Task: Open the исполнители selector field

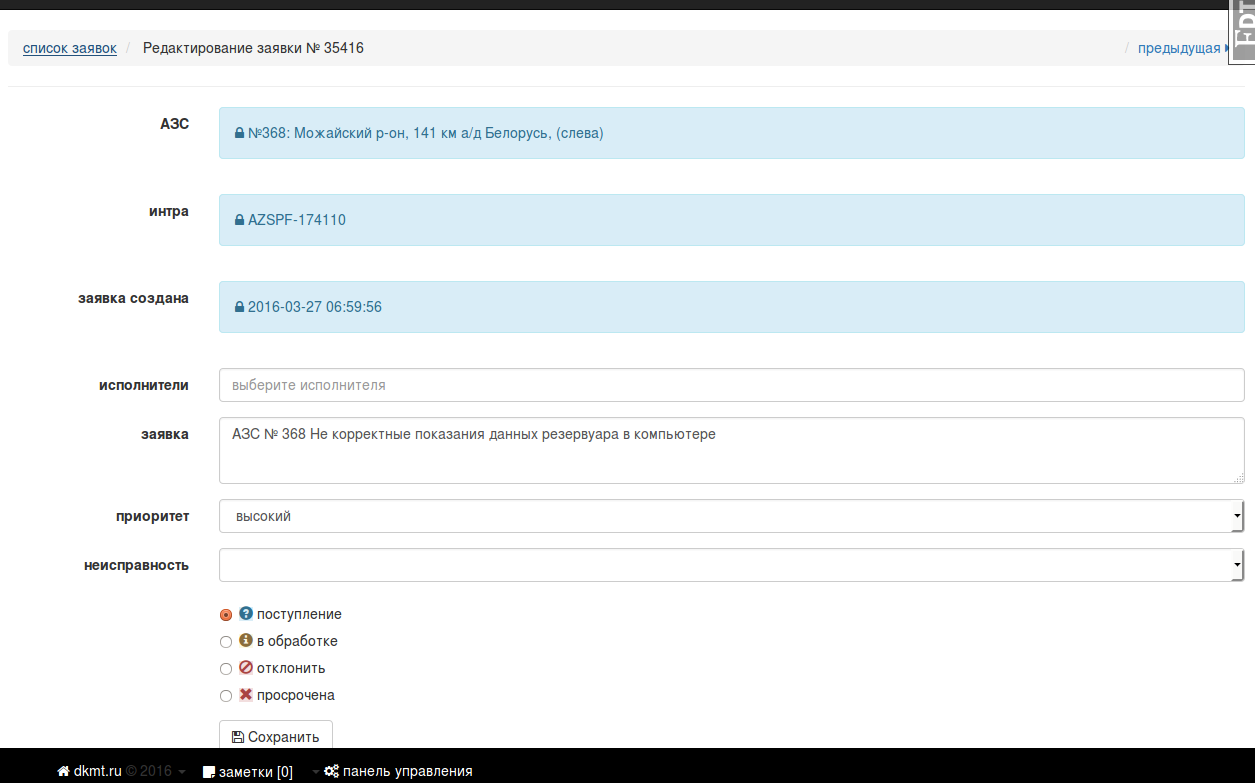Action: [730, 385]
